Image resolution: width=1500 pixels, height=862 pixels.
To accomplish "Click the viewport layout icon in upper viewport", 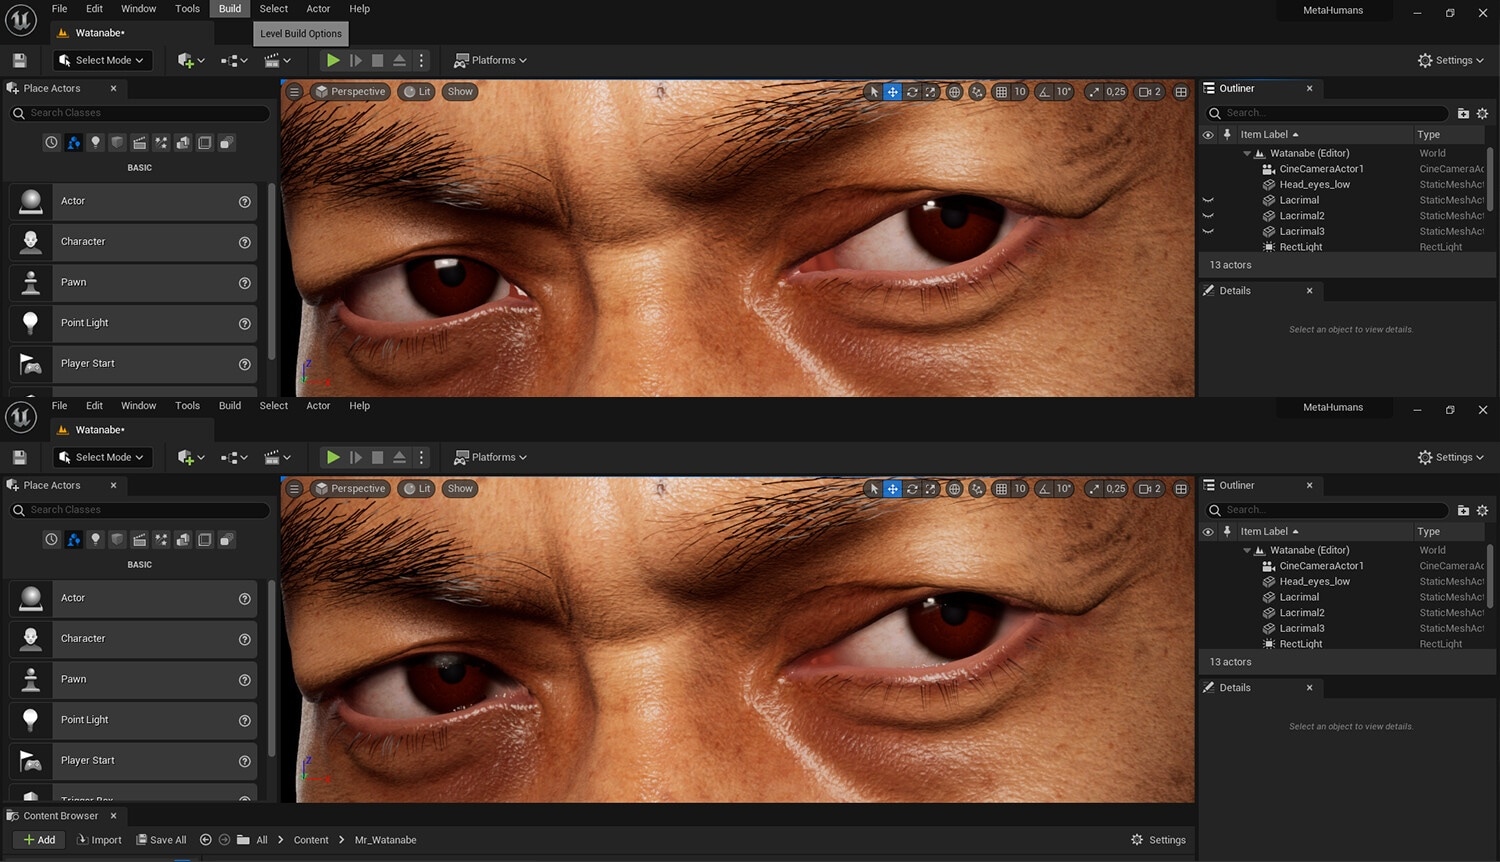I will click(x=1181, y=92).
